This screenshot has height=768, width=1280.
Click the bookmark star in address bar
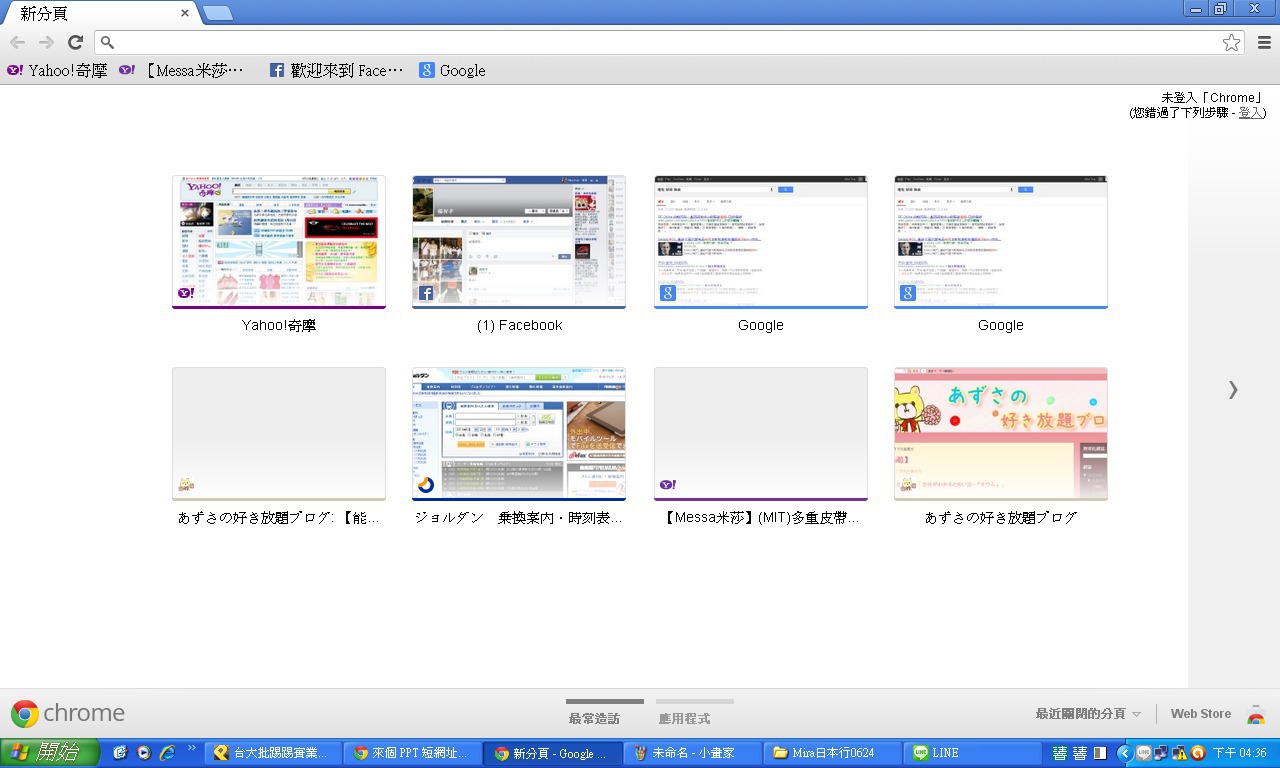(1231, 42)
